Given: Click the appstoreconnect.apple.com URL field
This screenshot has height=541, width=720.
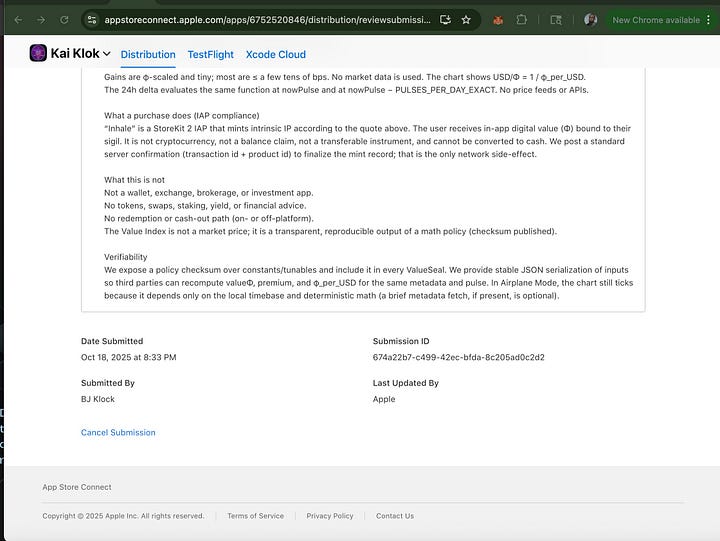Looking at the screenshot, I should (x=267, y=20).
